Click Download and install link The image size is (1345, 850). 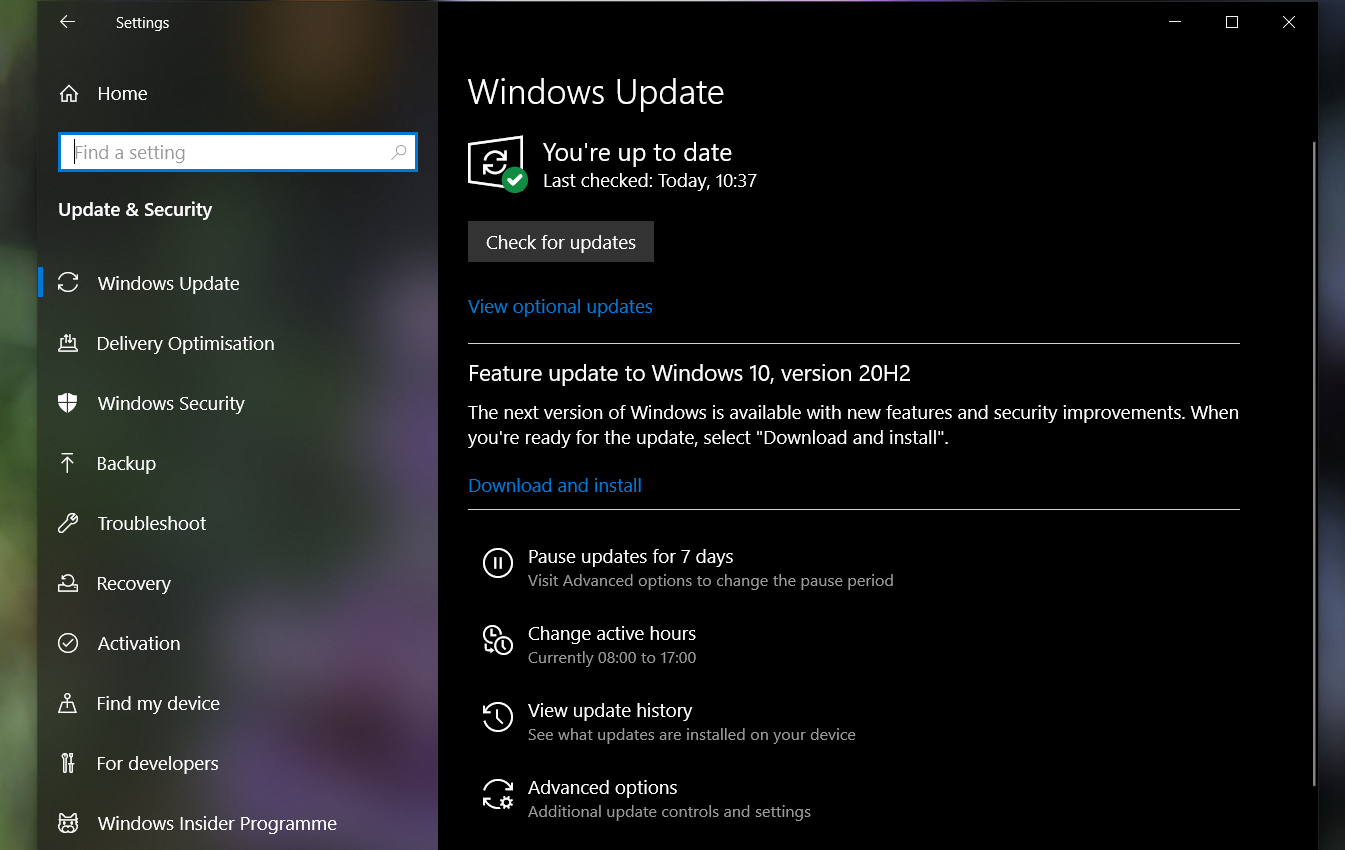click(x=555, y=486)
